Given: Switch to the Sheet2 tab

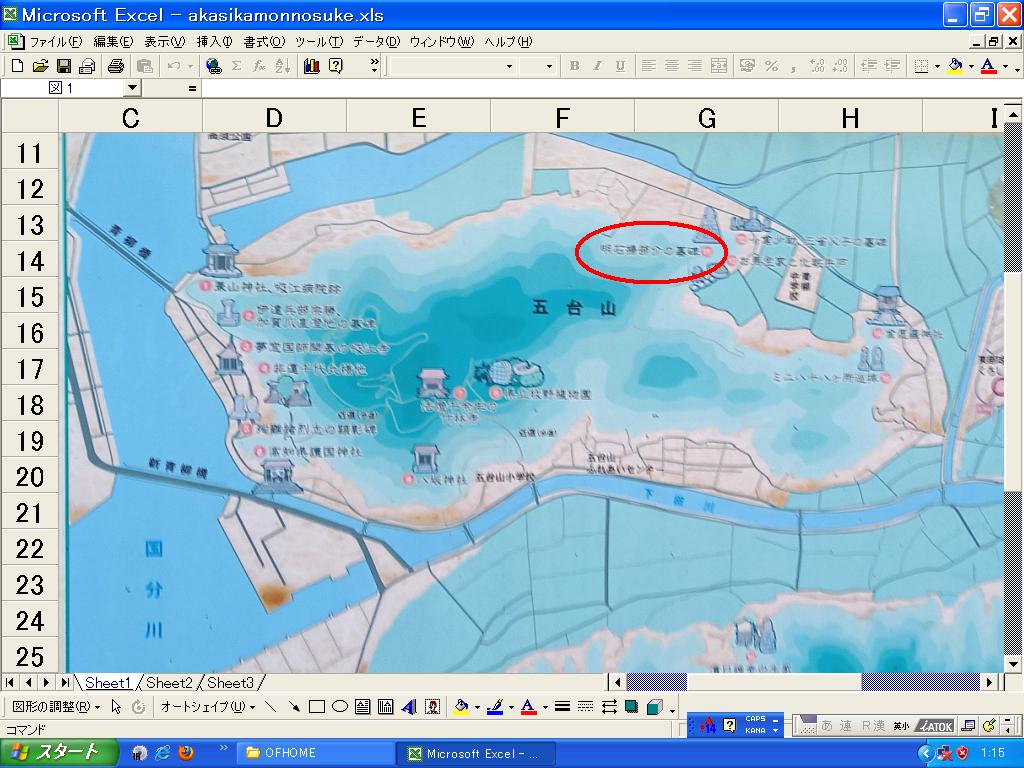Looking at the screenshot, I should [x=168, y=683].
